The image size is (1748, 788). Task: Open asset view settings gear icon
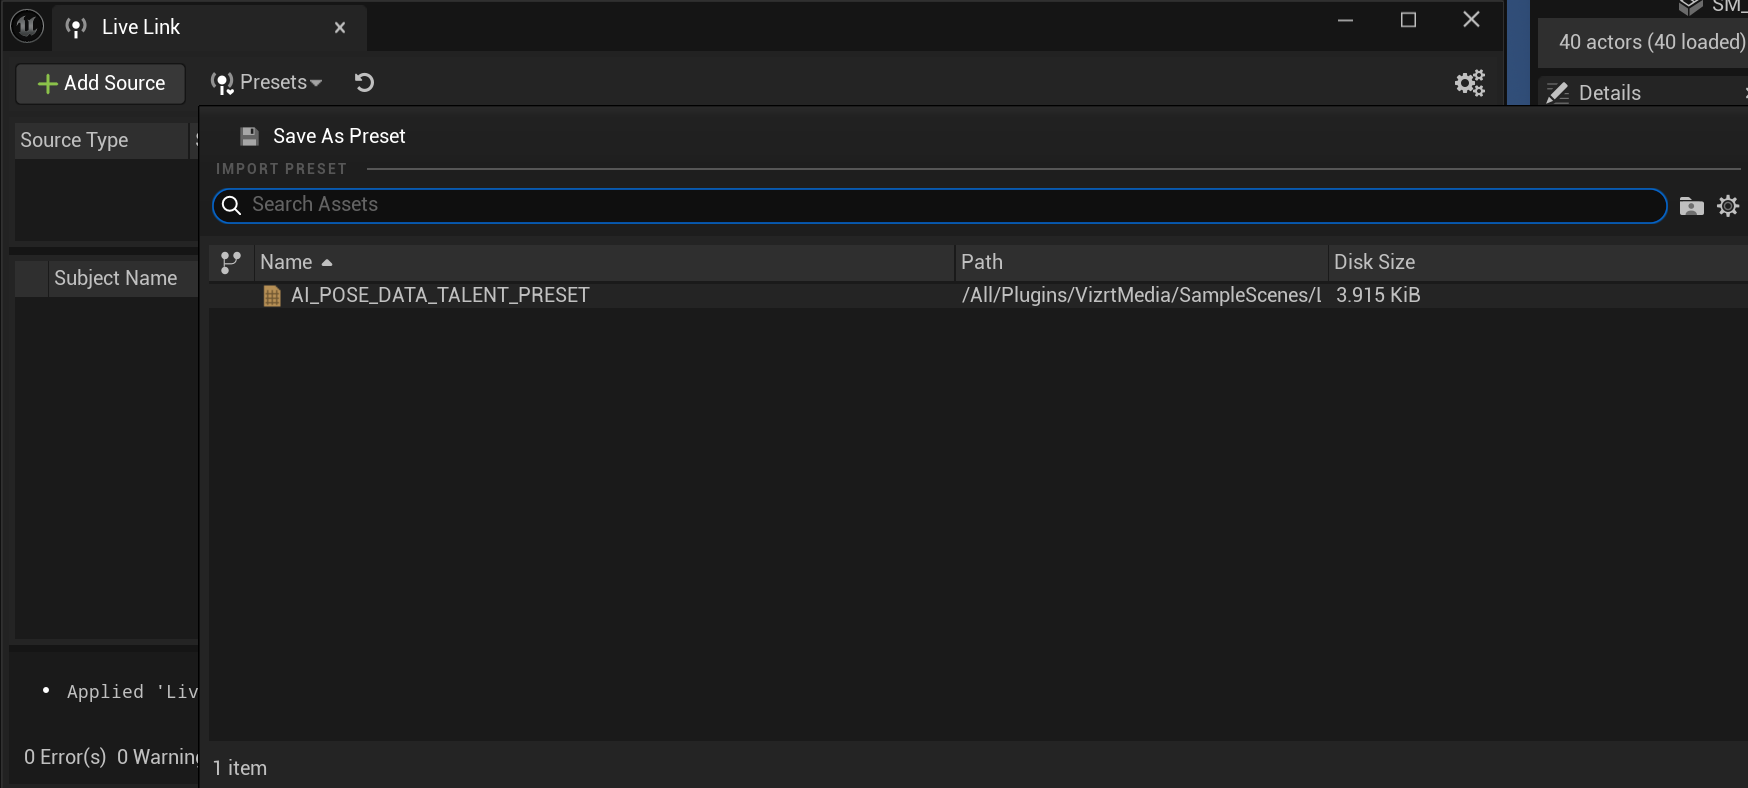1728,206
